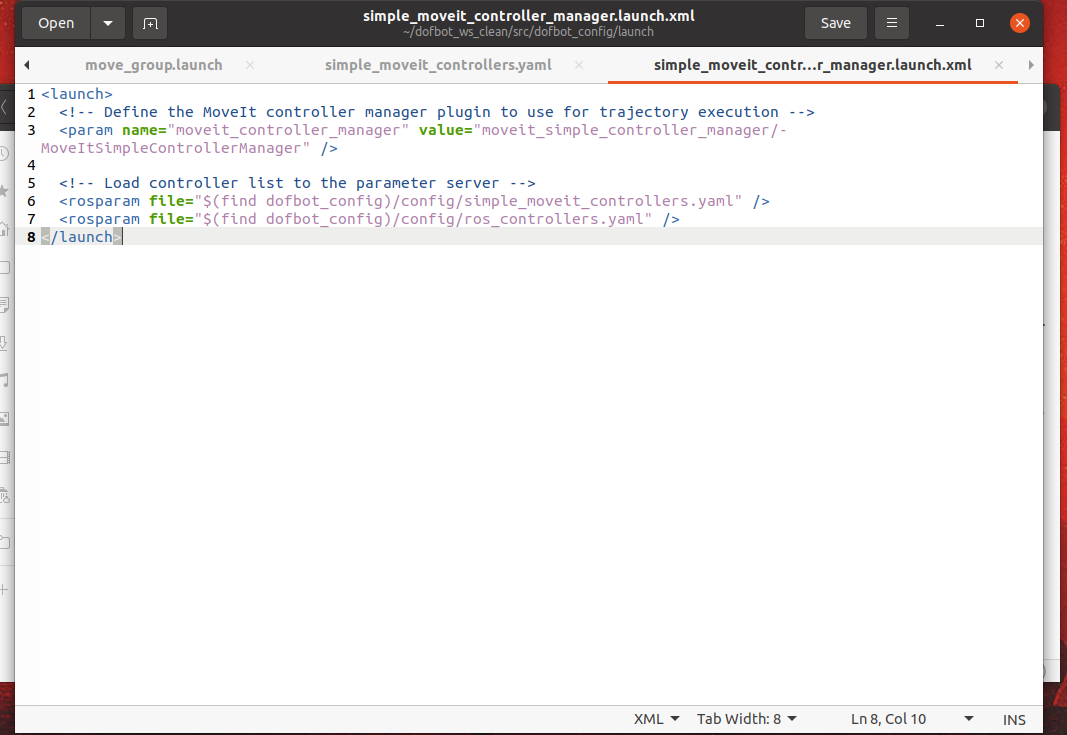Screen dimensions: 1067x735
Task: Open the Ln 8, Col 10 position dropdown
Action: [910, 719]
